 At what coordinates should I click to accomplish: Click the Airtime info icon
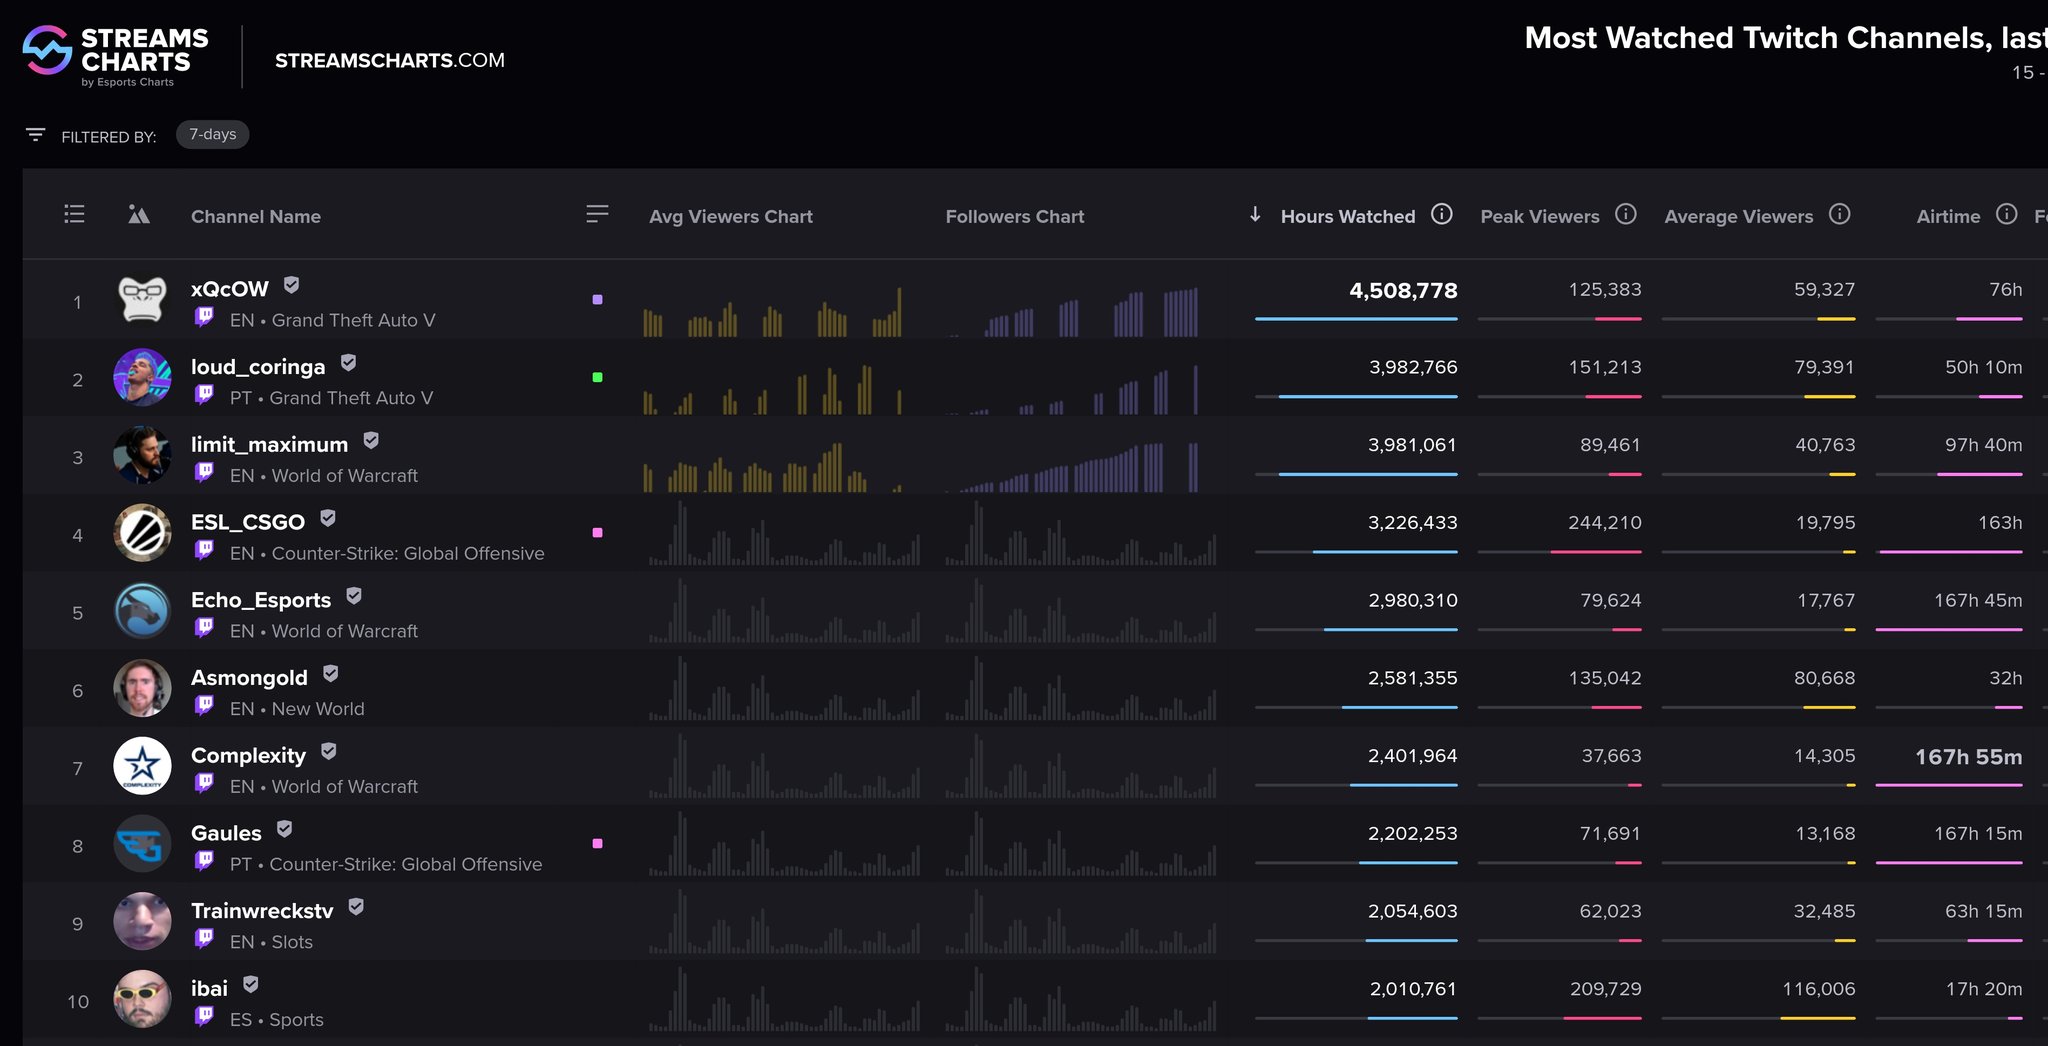(2006, 214)
